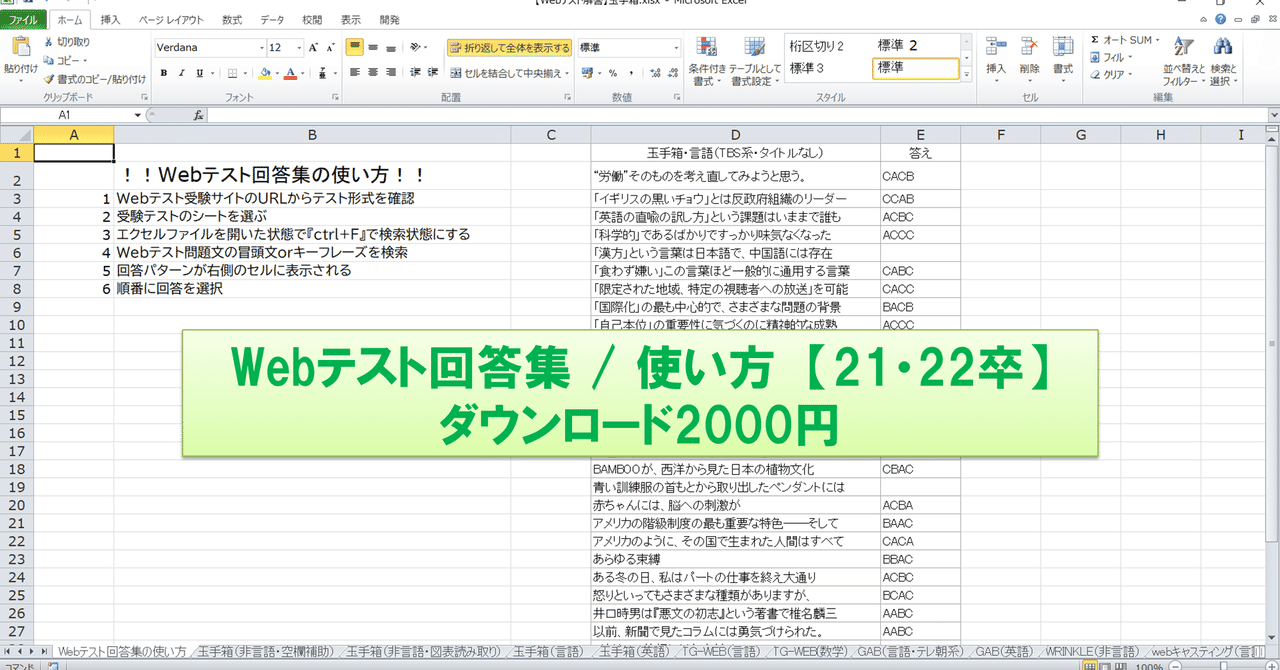Toggle Middle Align button
Image resolution: width=1280 pixels, height=670 pixels.
point(373,47)
